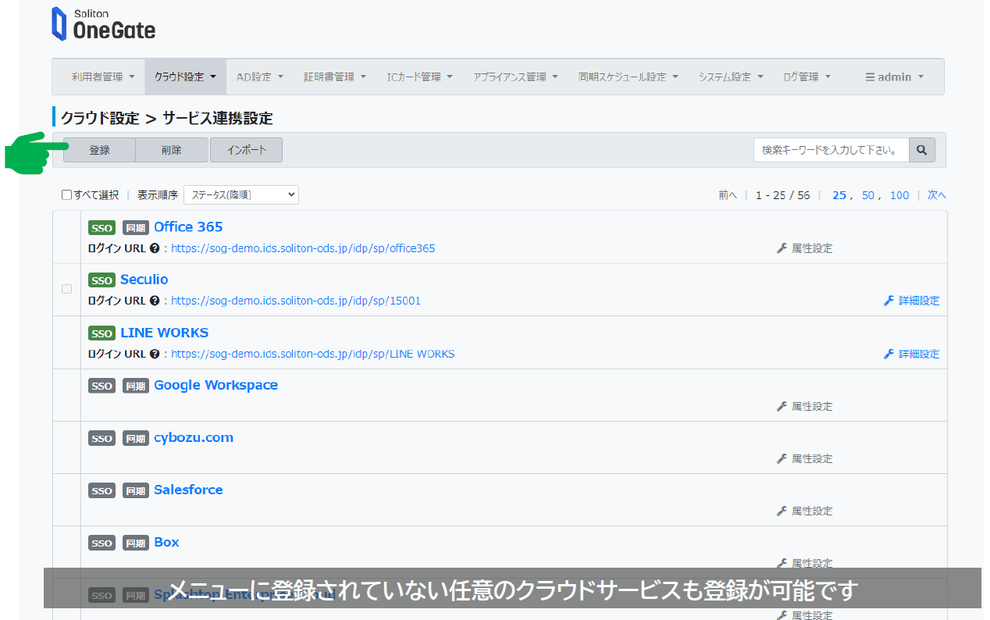
Task: Click the Soliton OneGate logo
Action: (x=104, y=25)
